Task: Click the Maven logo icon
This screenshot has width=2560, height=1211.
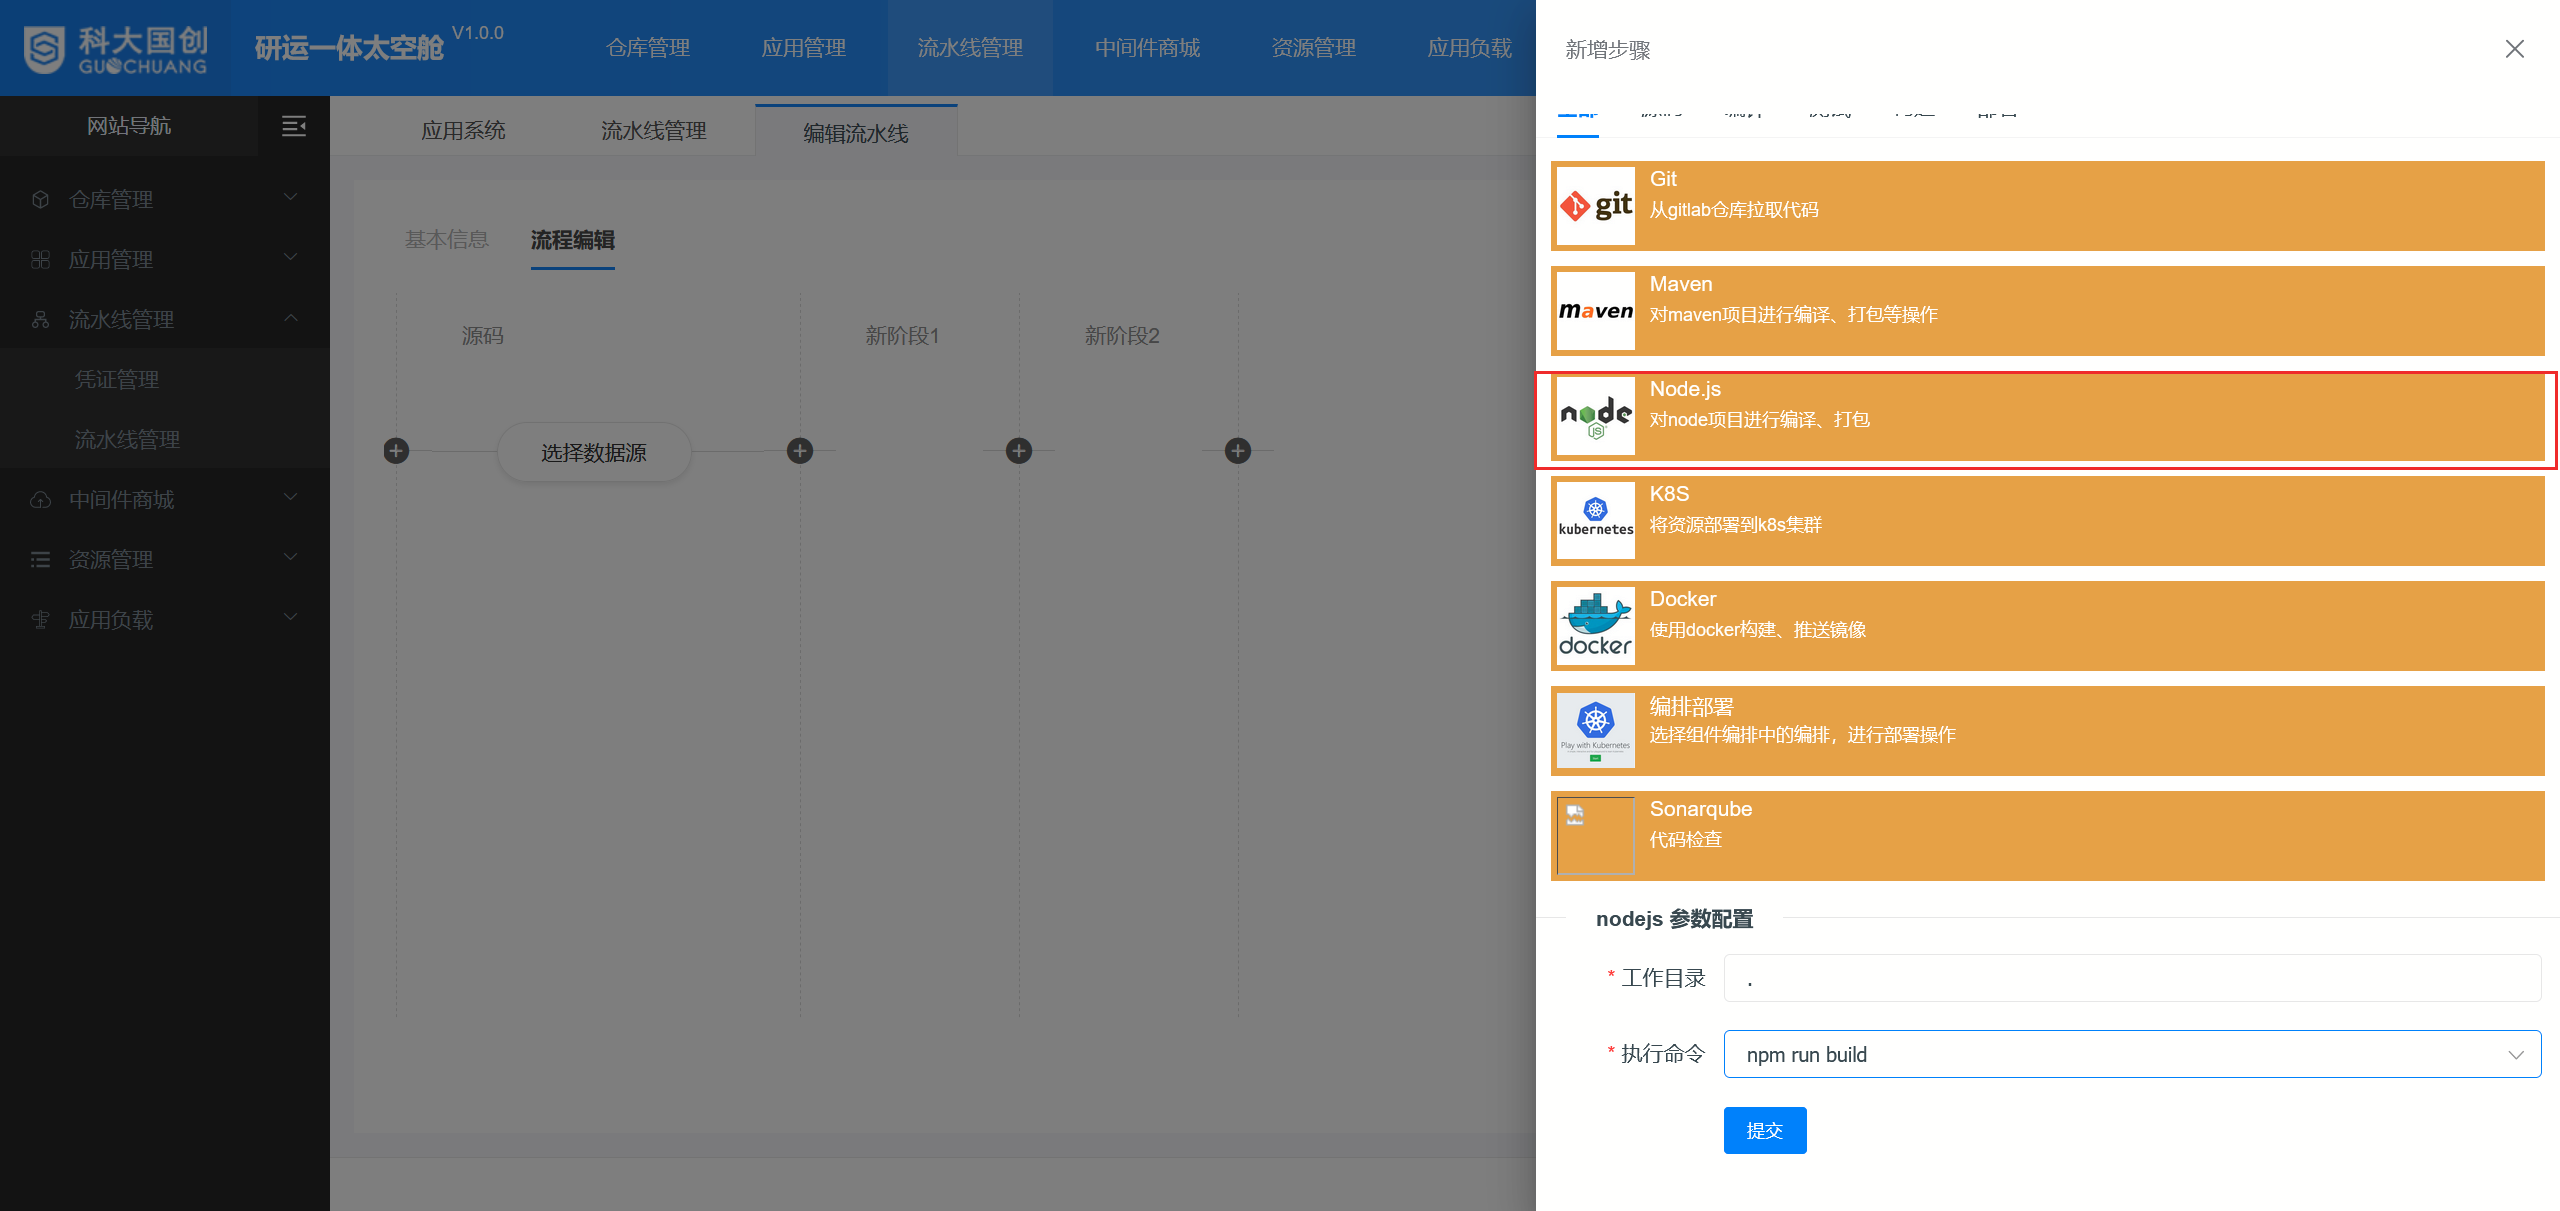Action: 1596,311
